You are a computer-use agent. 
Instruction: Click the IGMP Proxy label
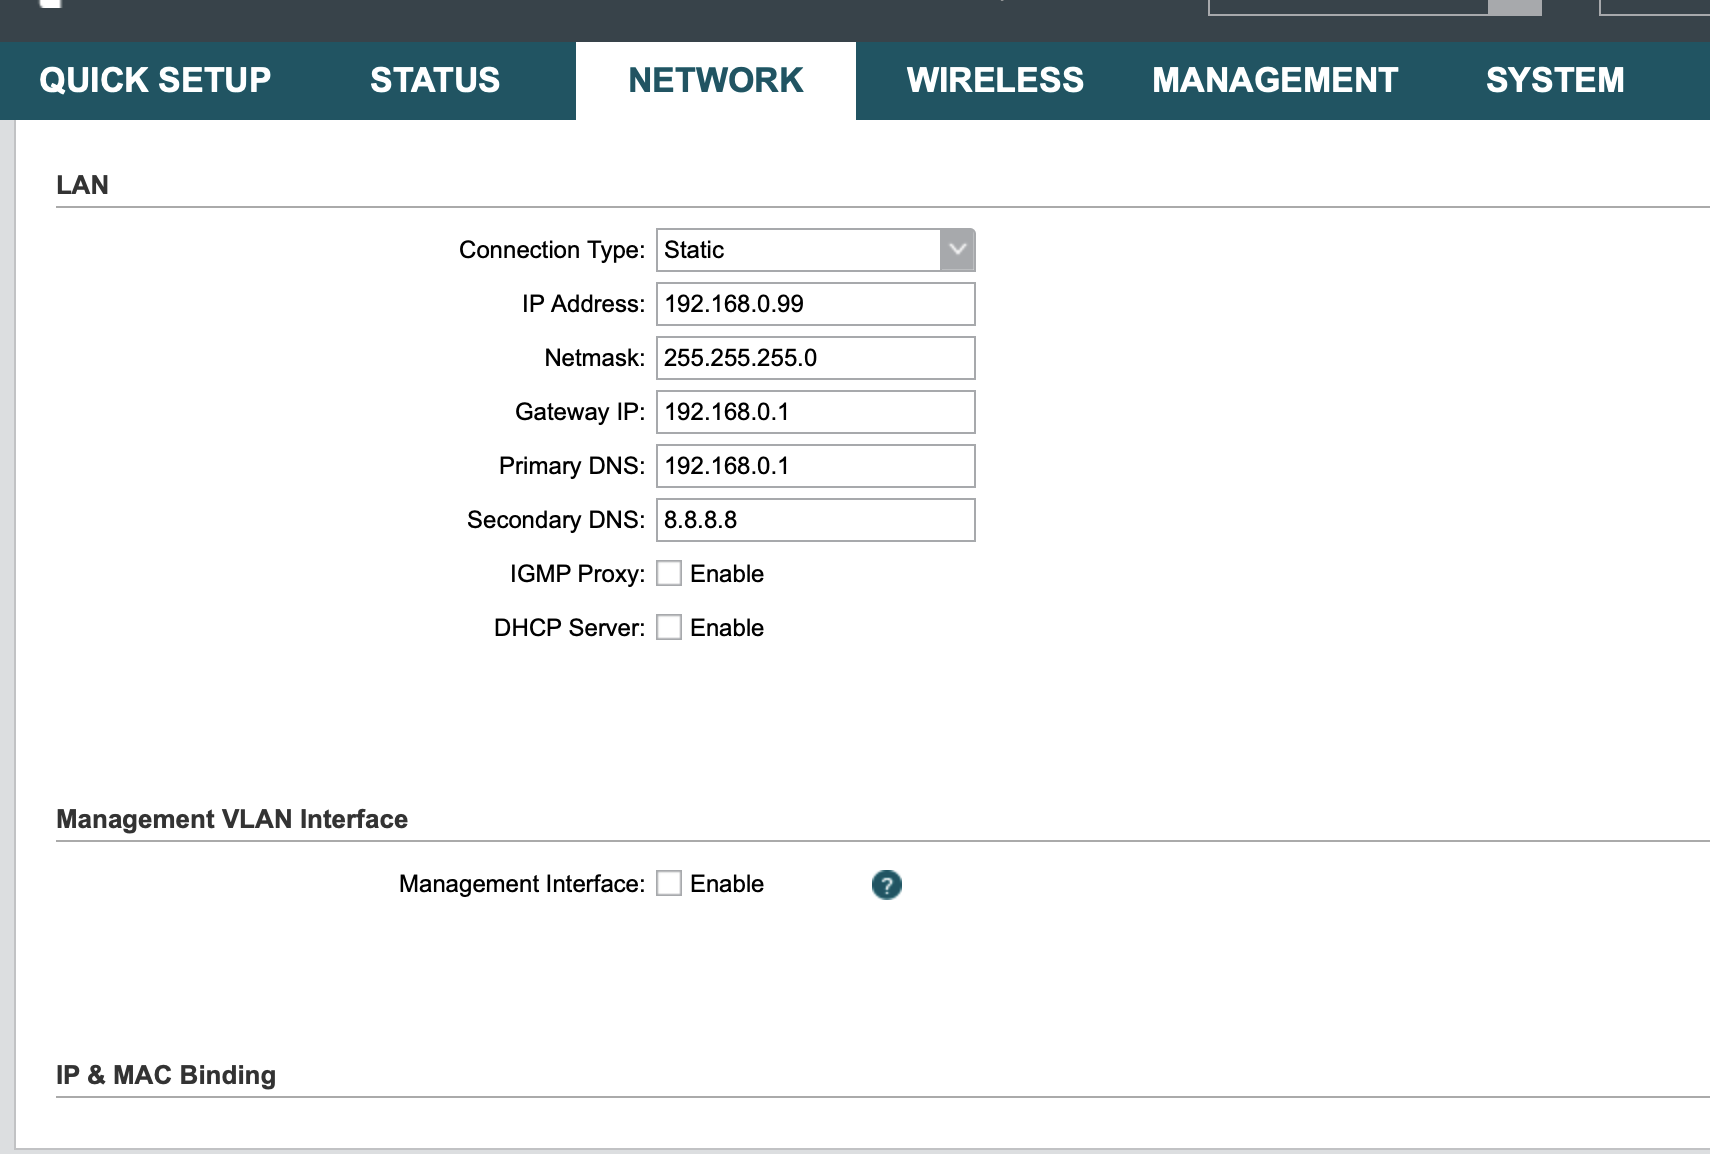click(x=577, y=574)
